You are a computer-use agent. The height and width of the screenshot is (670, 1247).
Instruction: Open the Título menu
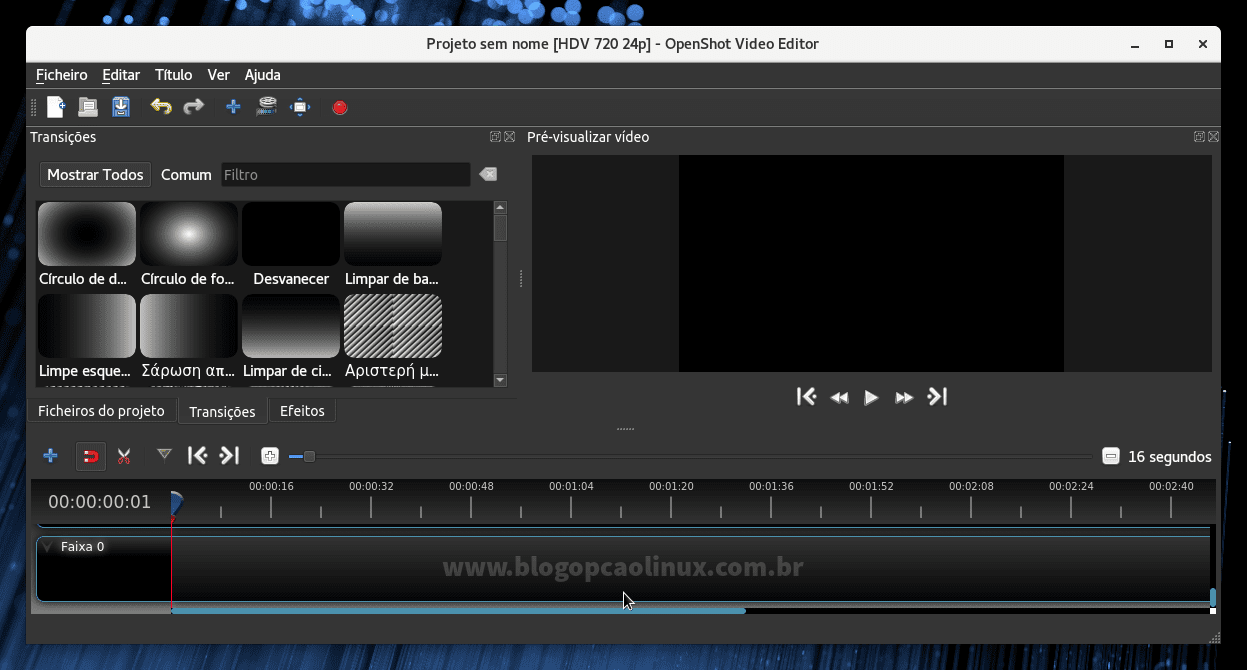[173, 75]
